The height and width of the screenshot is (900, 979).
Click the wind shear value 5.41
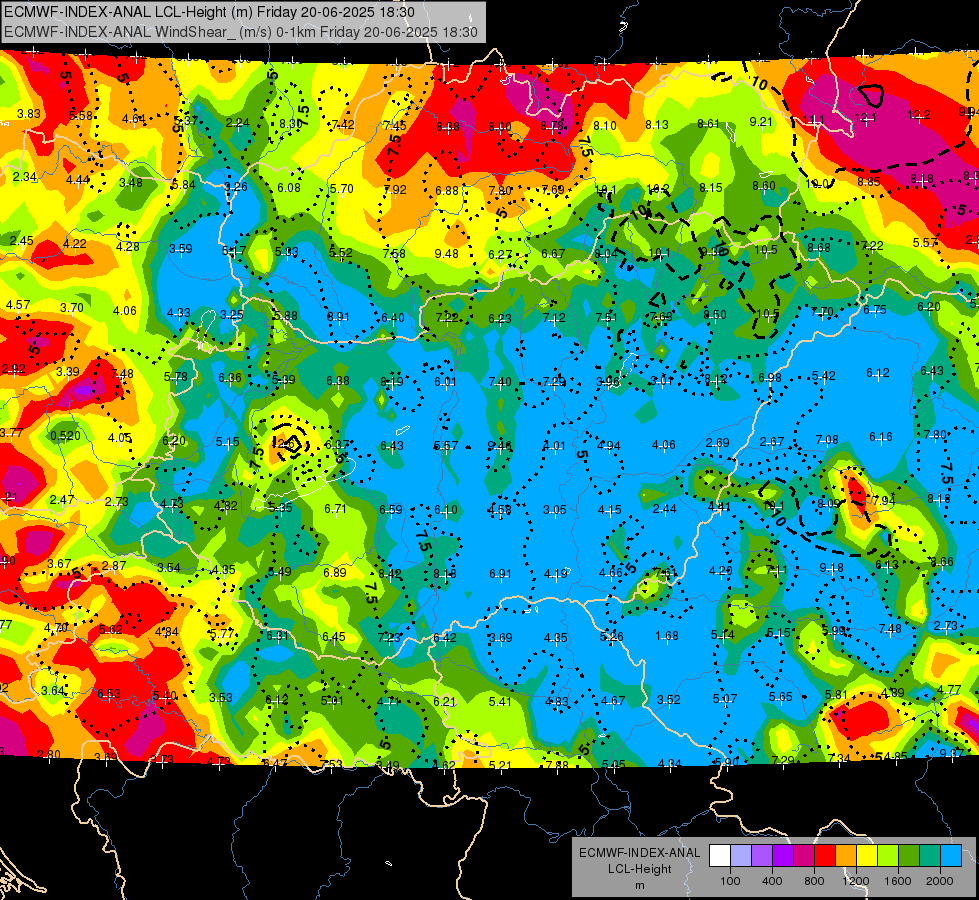tap(500, 701)
